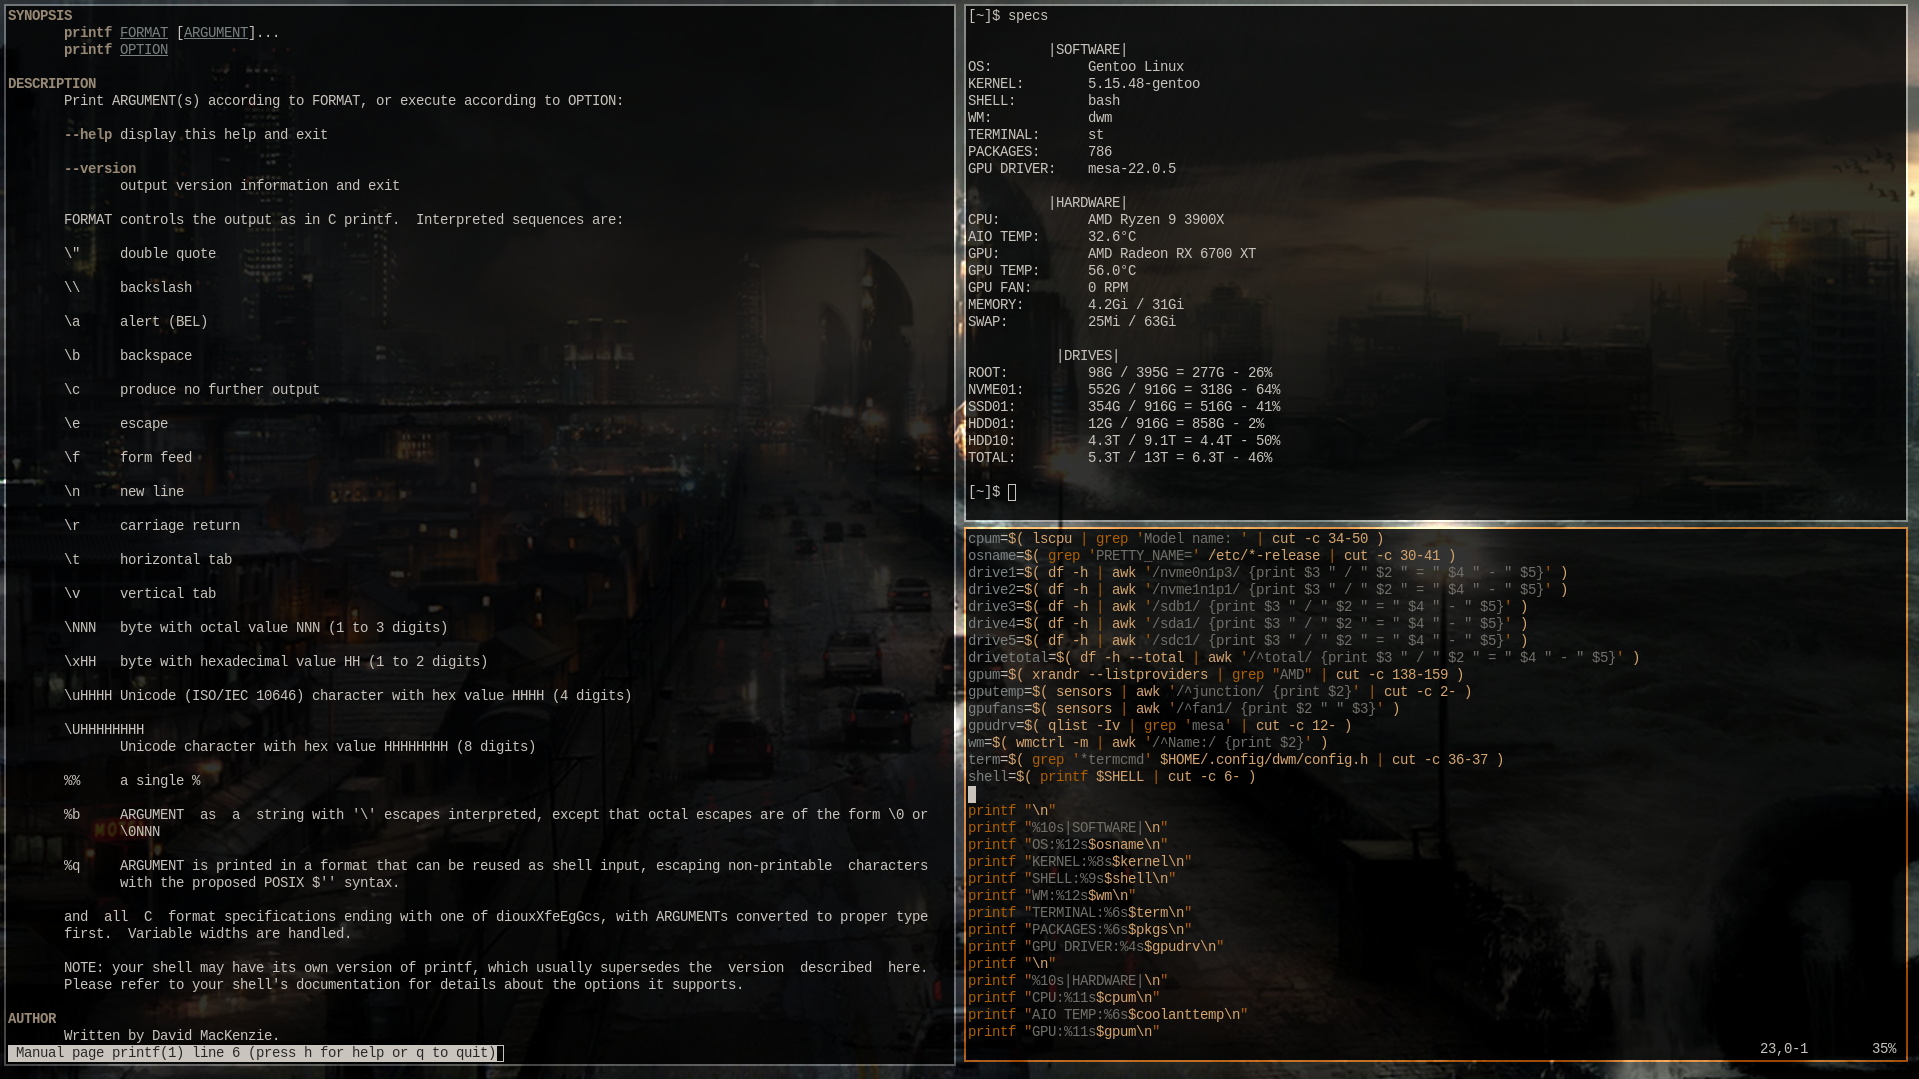The image size is (1919, 1079).
Task: Click the |SOFTWARE| header in specs output
Action: click(x=1088, y=50)
